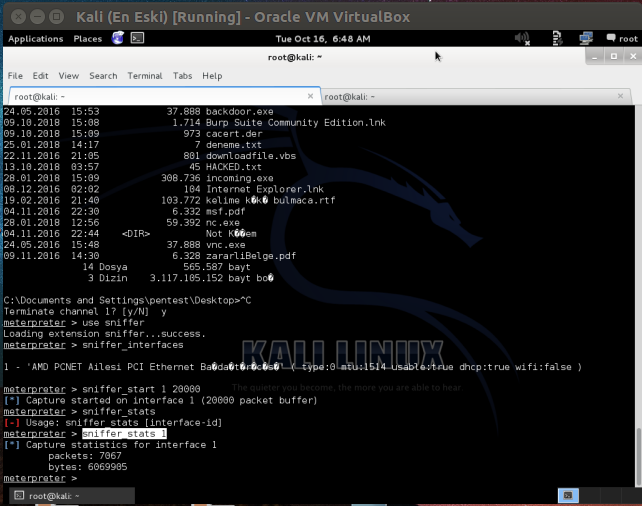Minimize the terminal window

click(x=595, y=56)
